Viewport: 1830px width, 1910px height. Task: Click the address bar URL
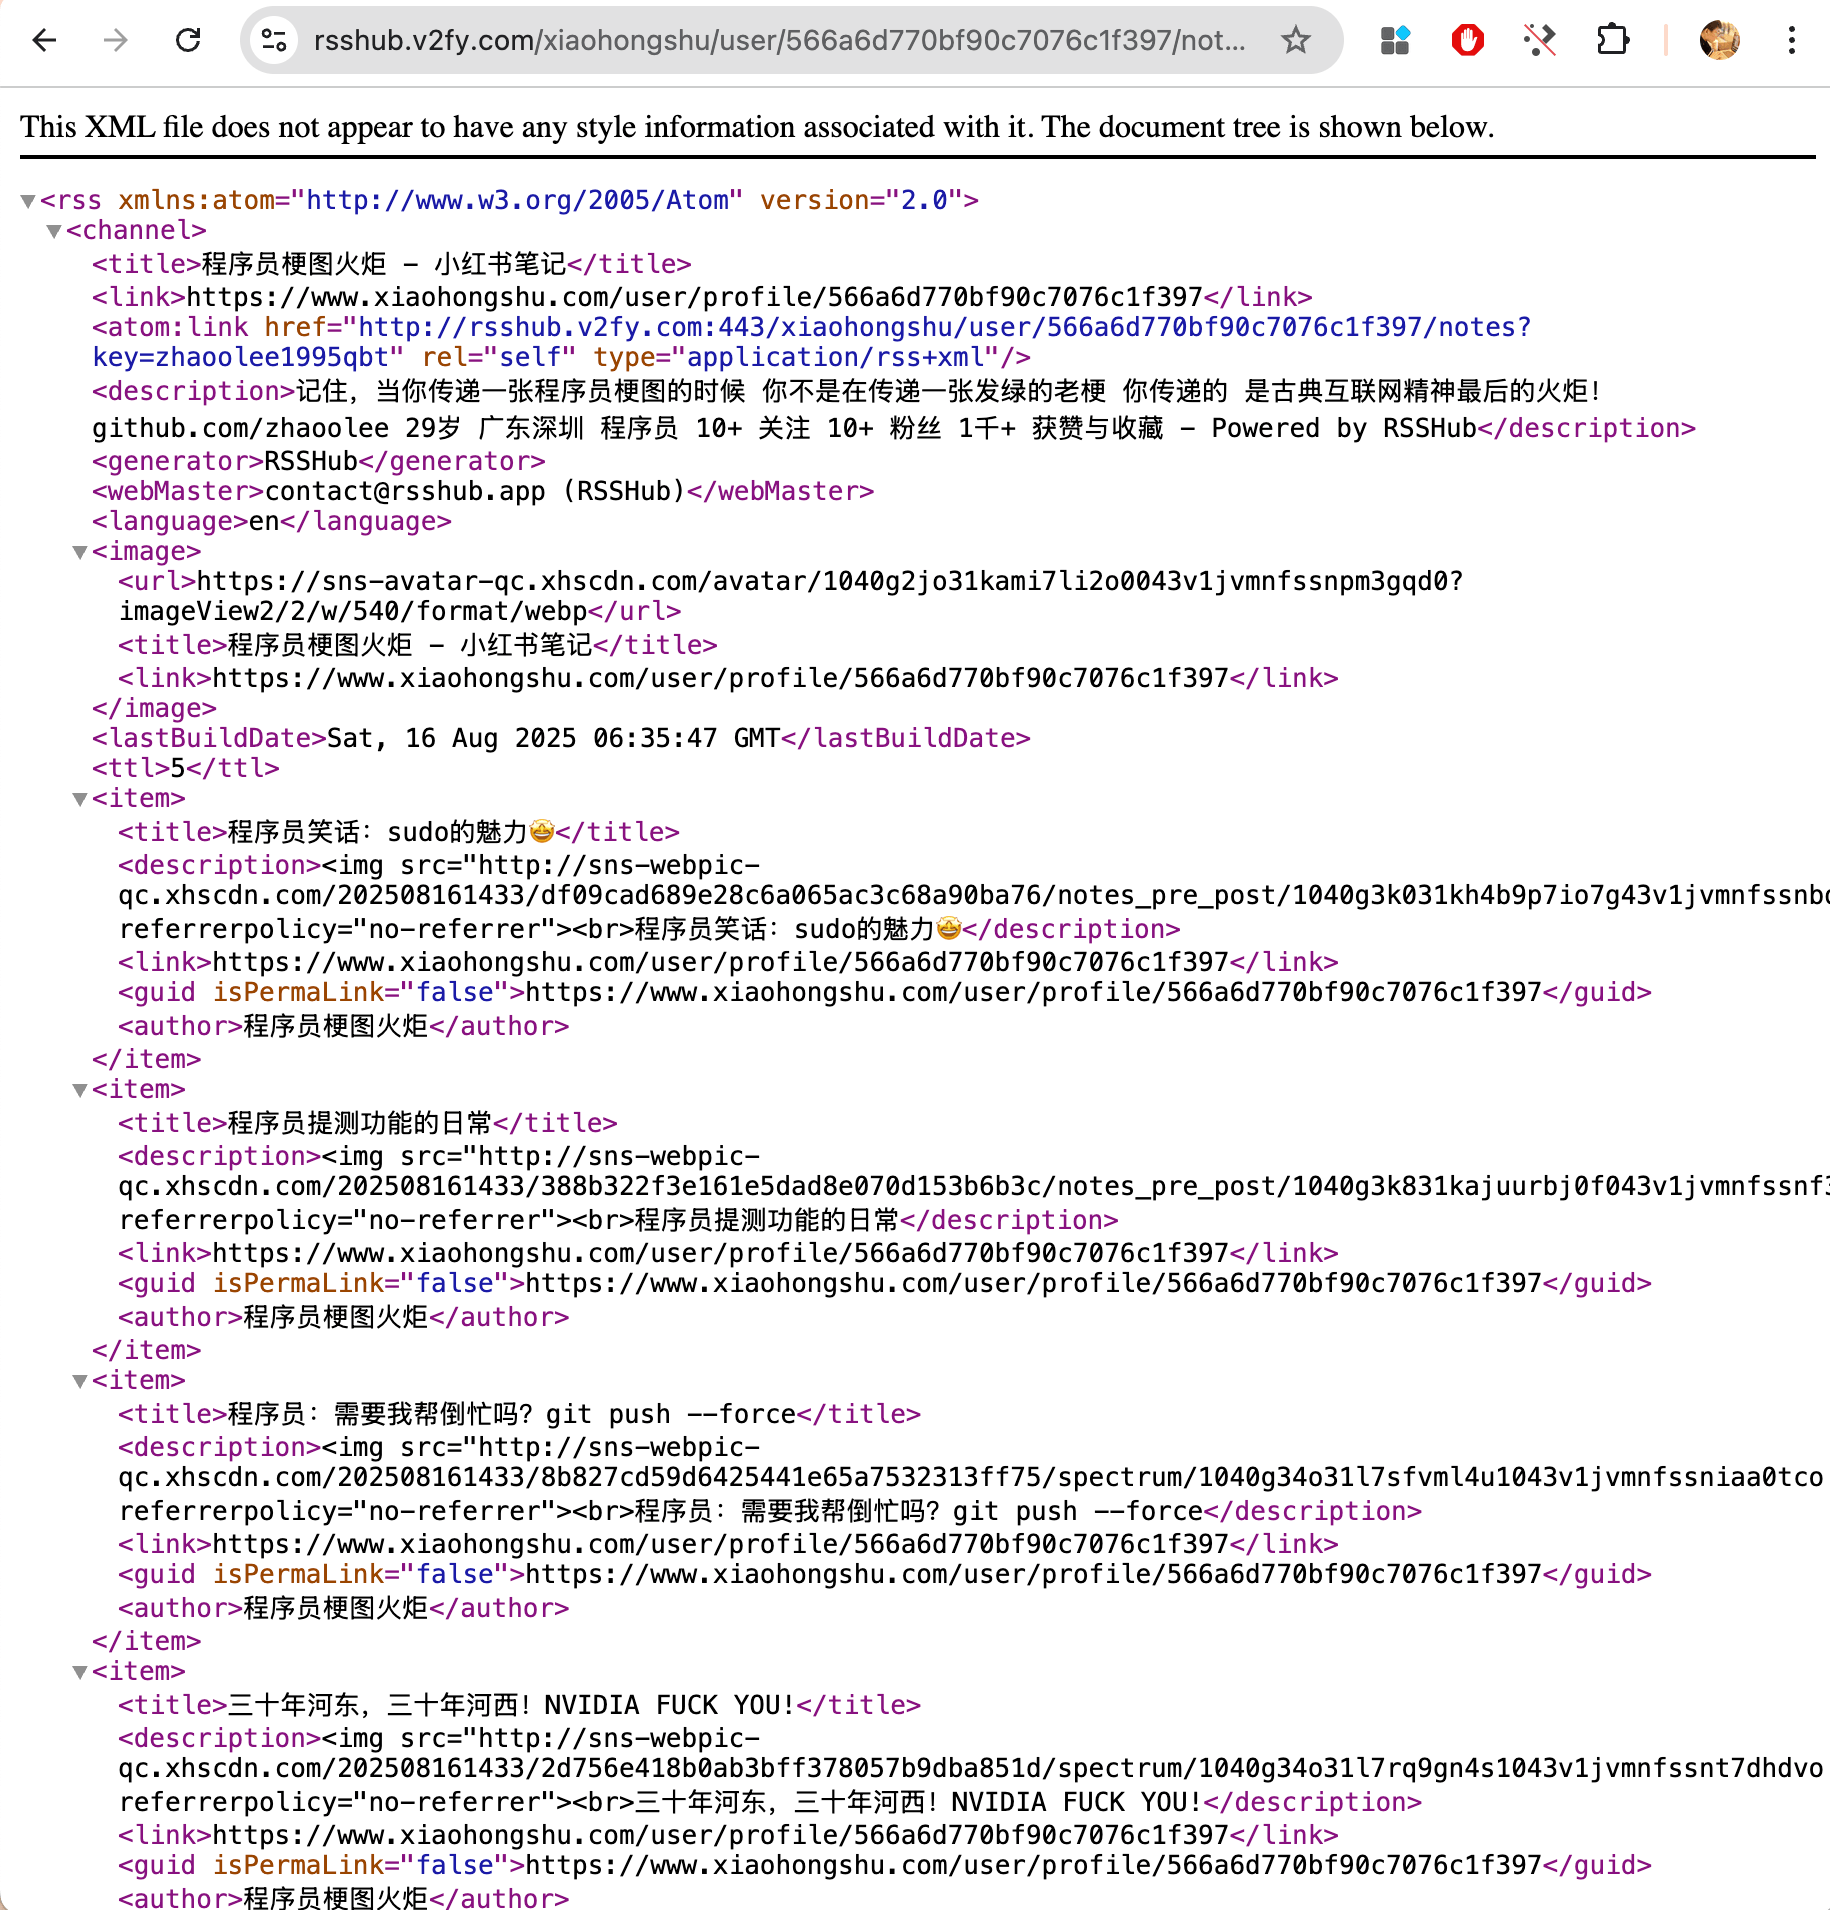[x=780, y=40]
